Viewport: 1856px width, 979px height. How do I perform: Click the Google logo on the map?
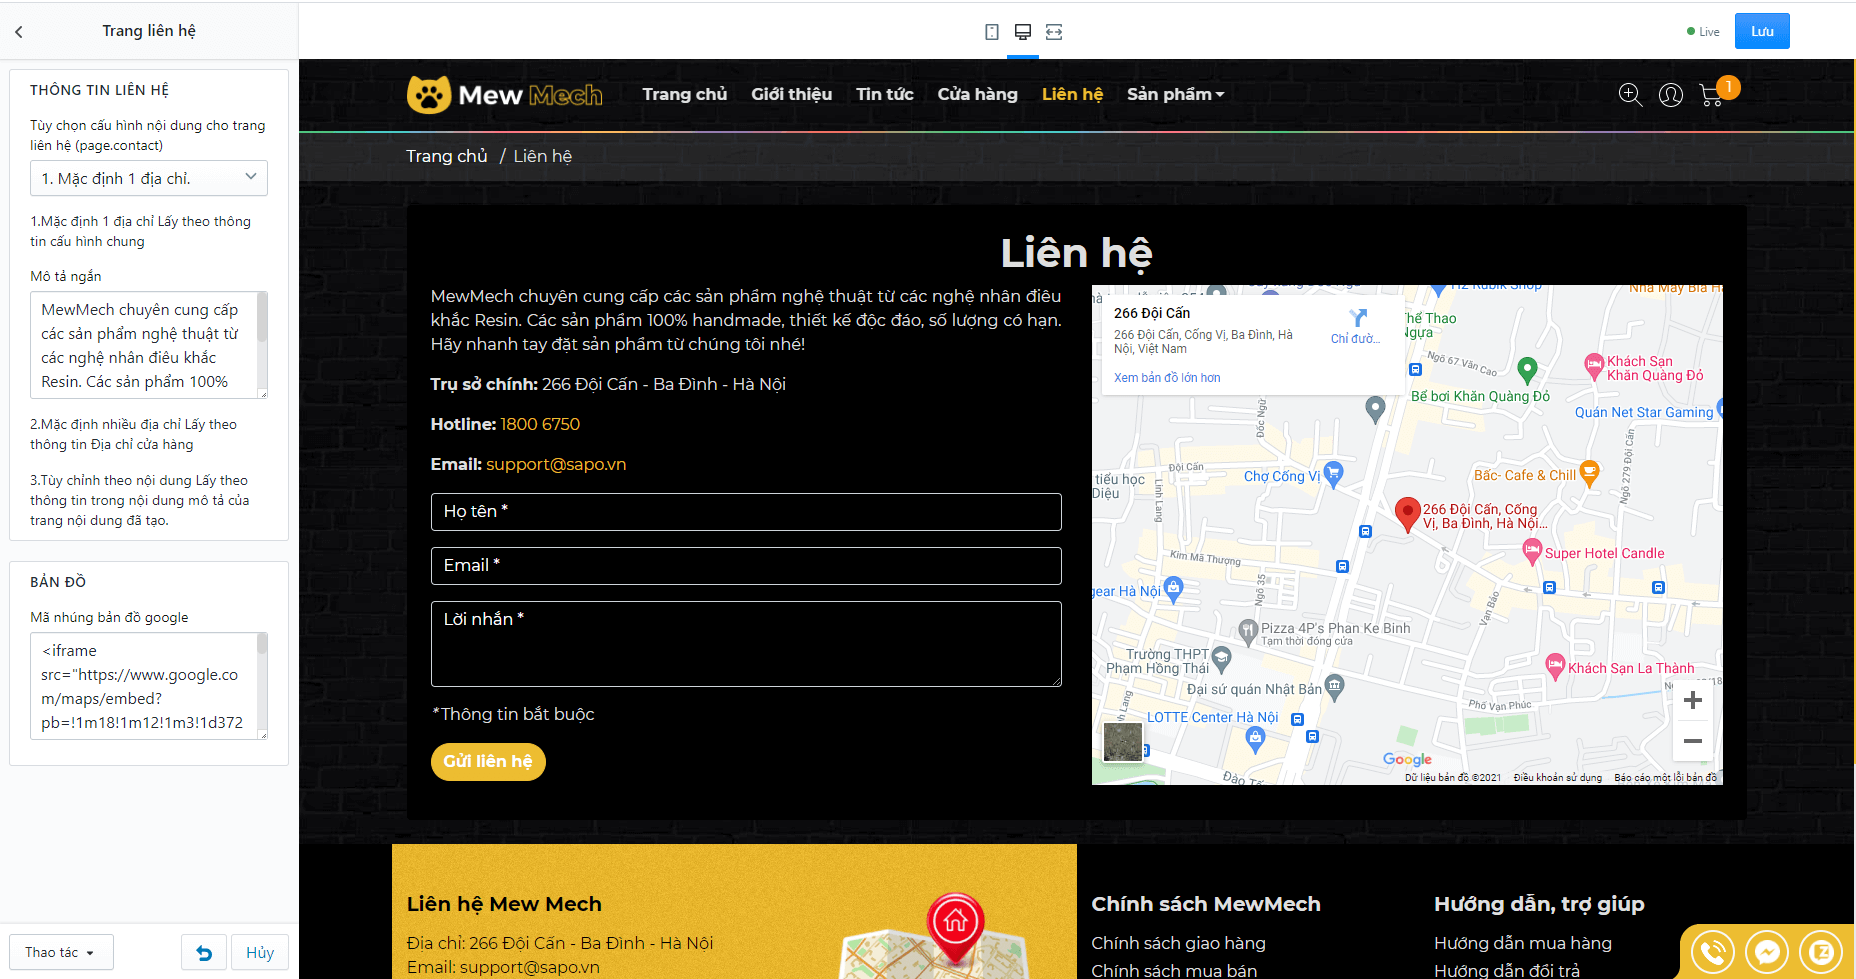(x=1407, y=760)
